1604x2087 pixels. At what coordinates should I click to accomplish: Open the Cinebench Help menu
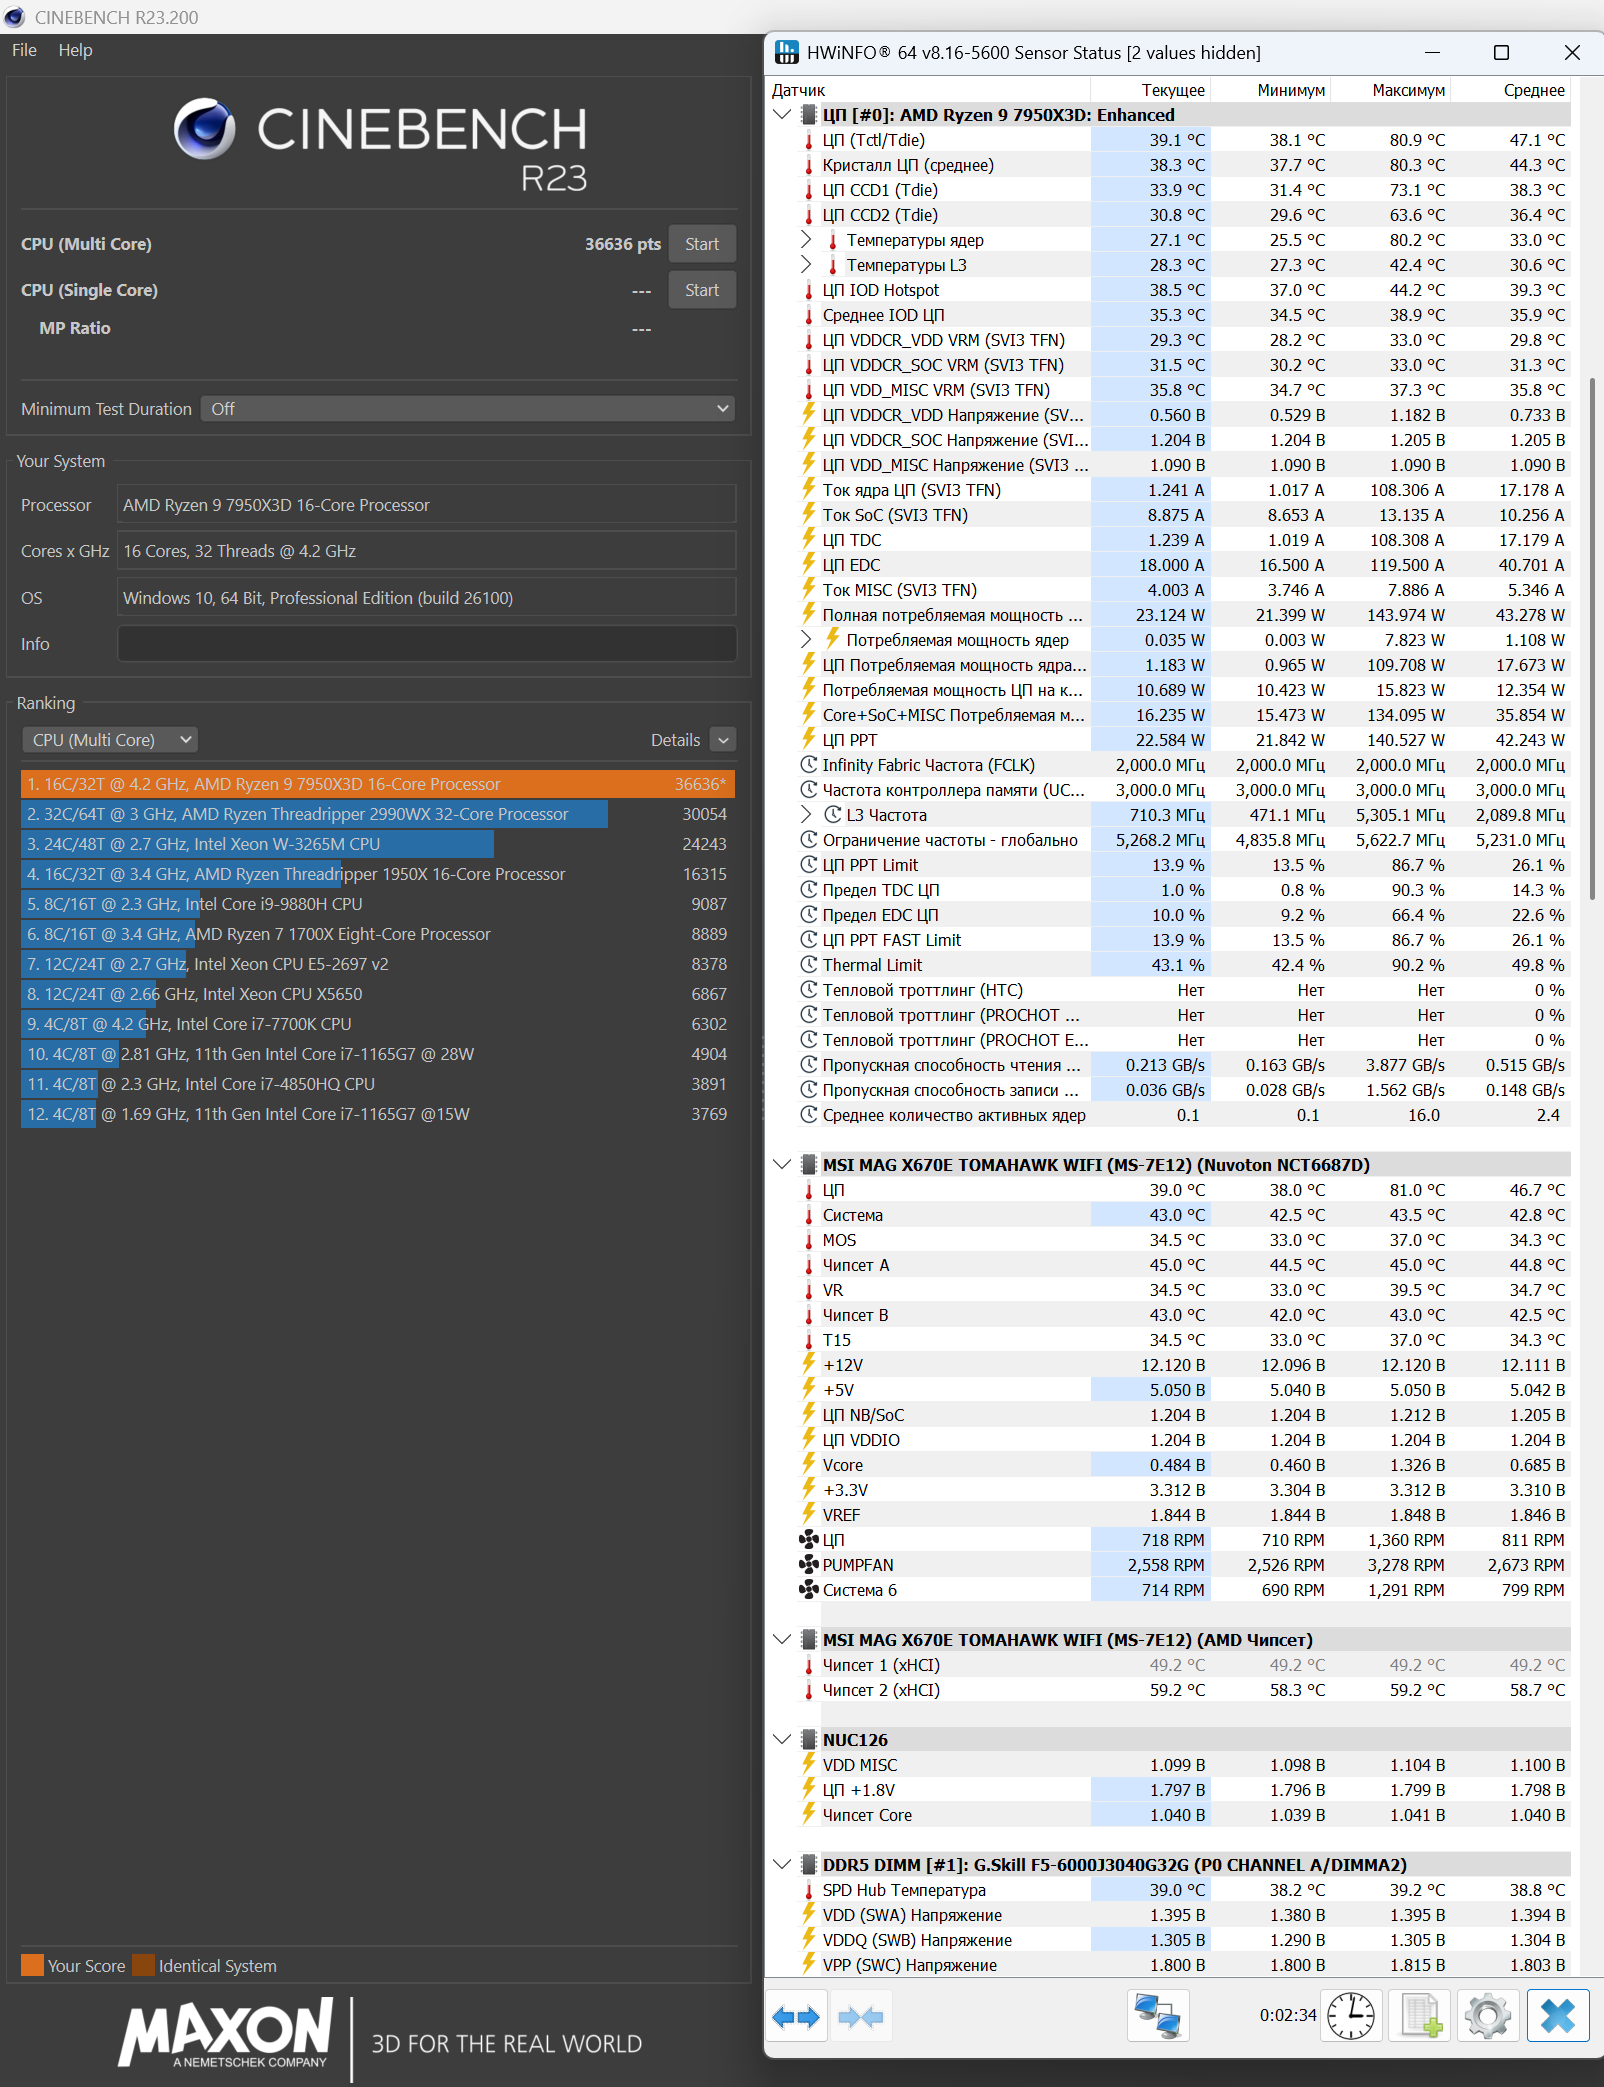coord(75,50)
